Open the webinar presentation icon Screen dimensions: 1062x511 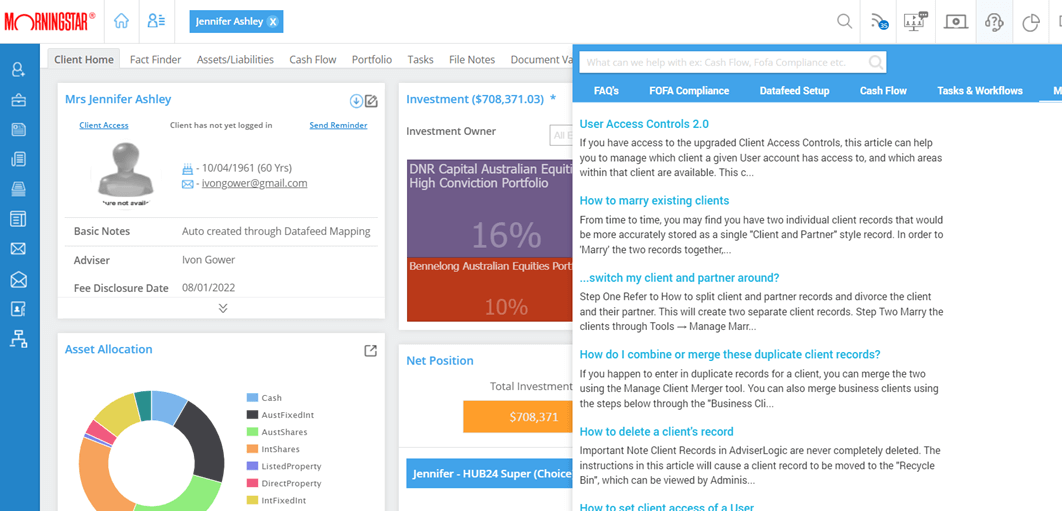916,22
